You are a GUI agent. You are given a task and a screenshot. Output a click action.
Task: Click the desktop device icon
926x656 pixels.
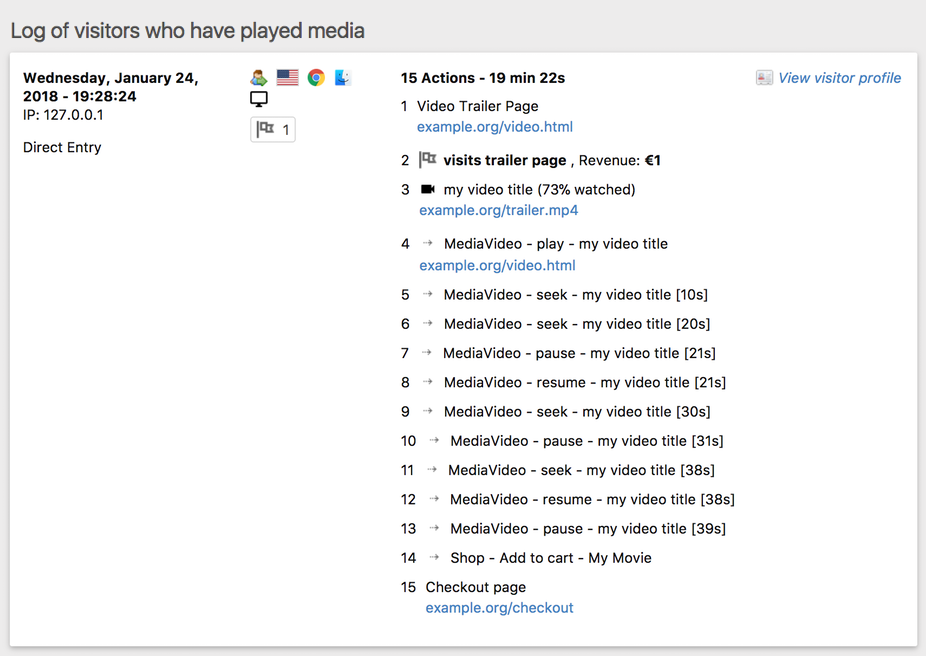(x=259, y=99)
